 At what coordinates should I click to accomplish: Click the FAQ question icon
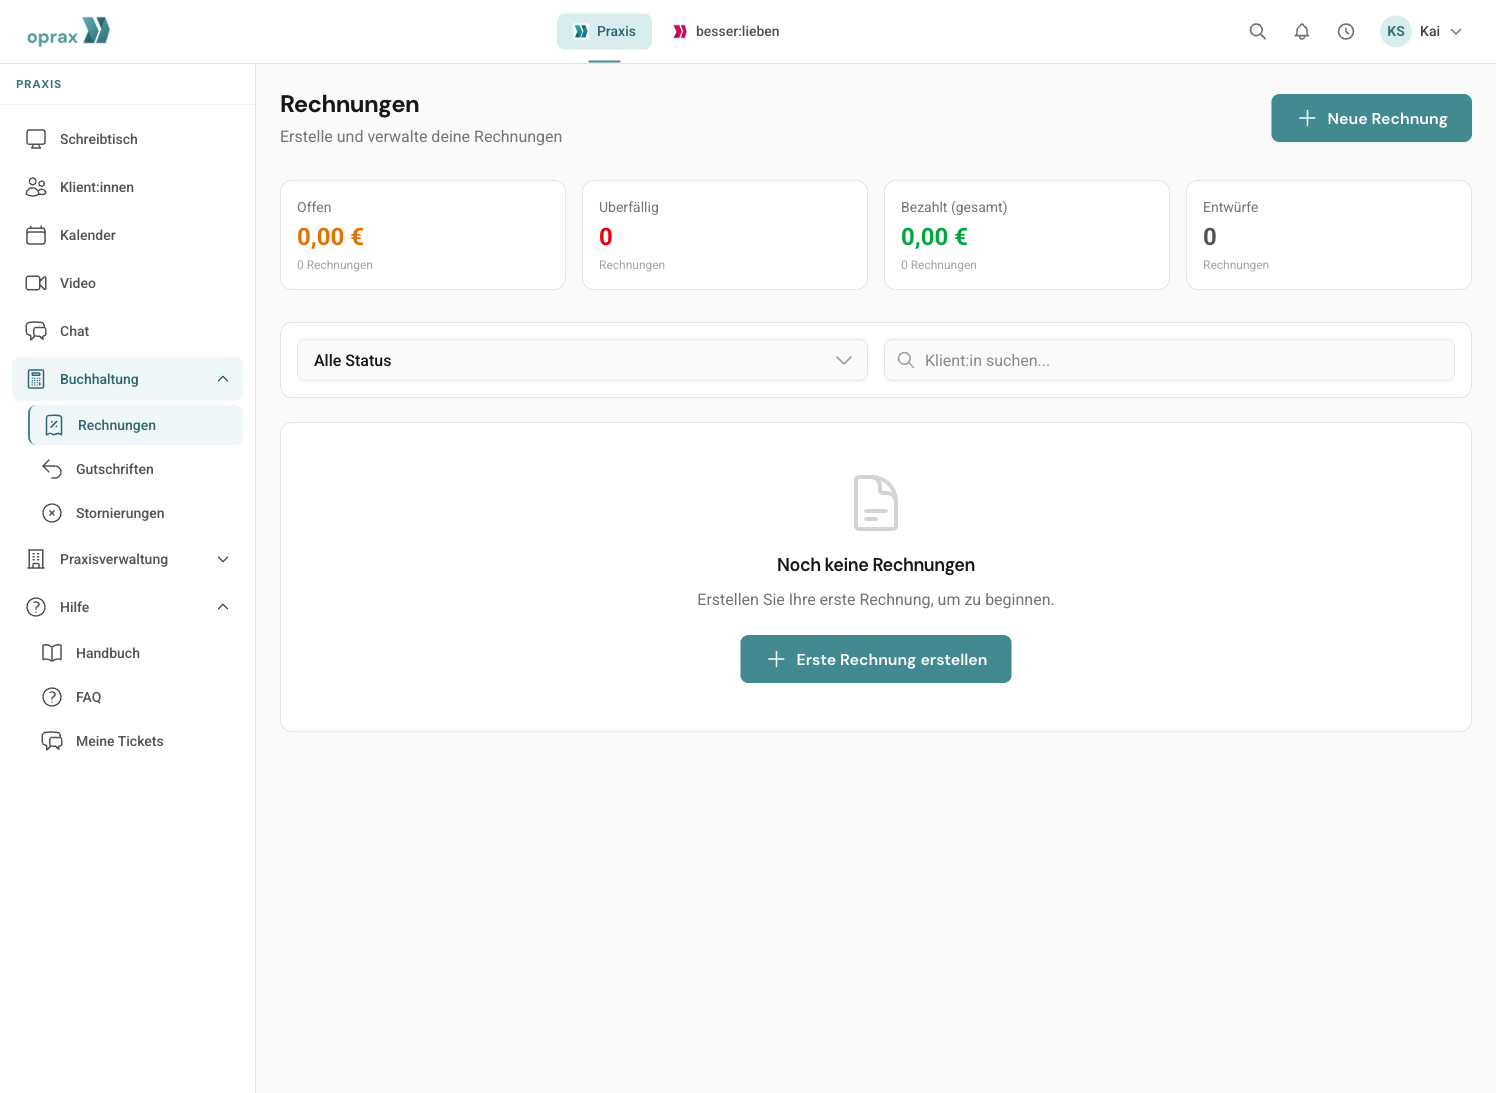click(x=52, y=697)
